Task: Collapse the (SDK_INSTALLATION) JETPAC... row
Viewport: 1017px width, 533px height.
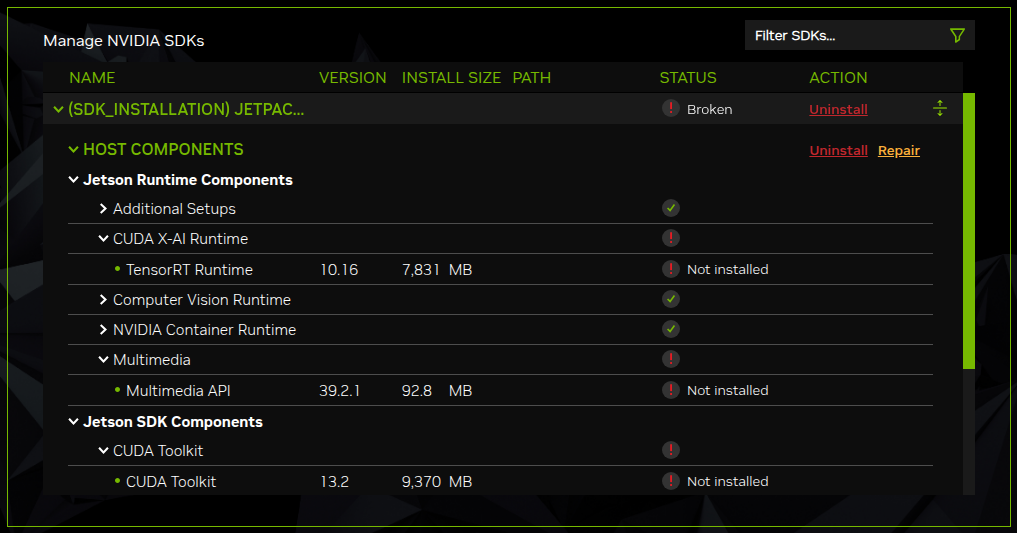Action: [58, 110]
